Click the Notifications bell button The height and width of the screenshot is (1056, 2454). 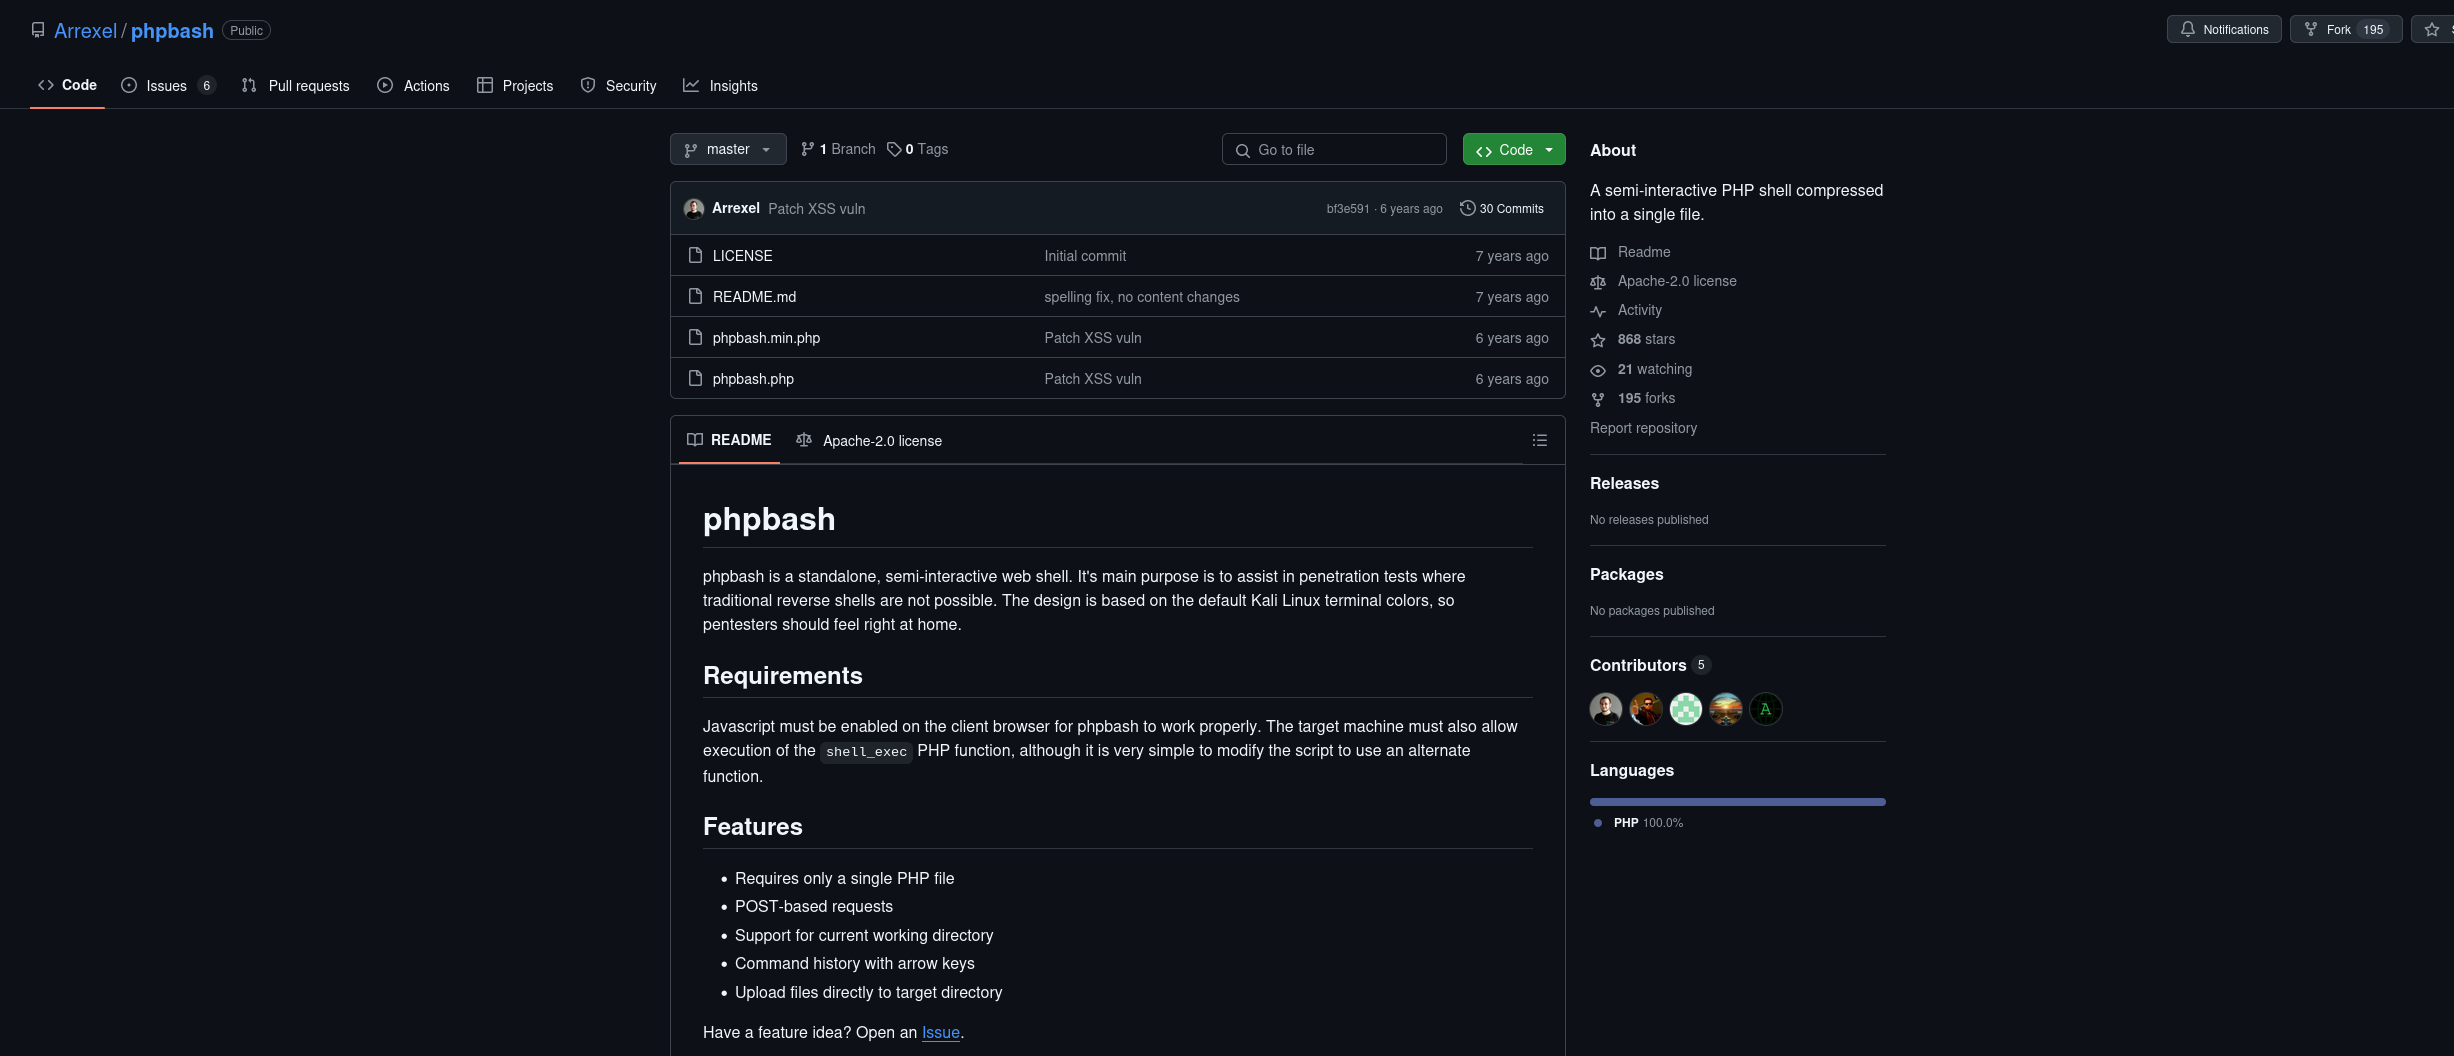point(2224,30)
